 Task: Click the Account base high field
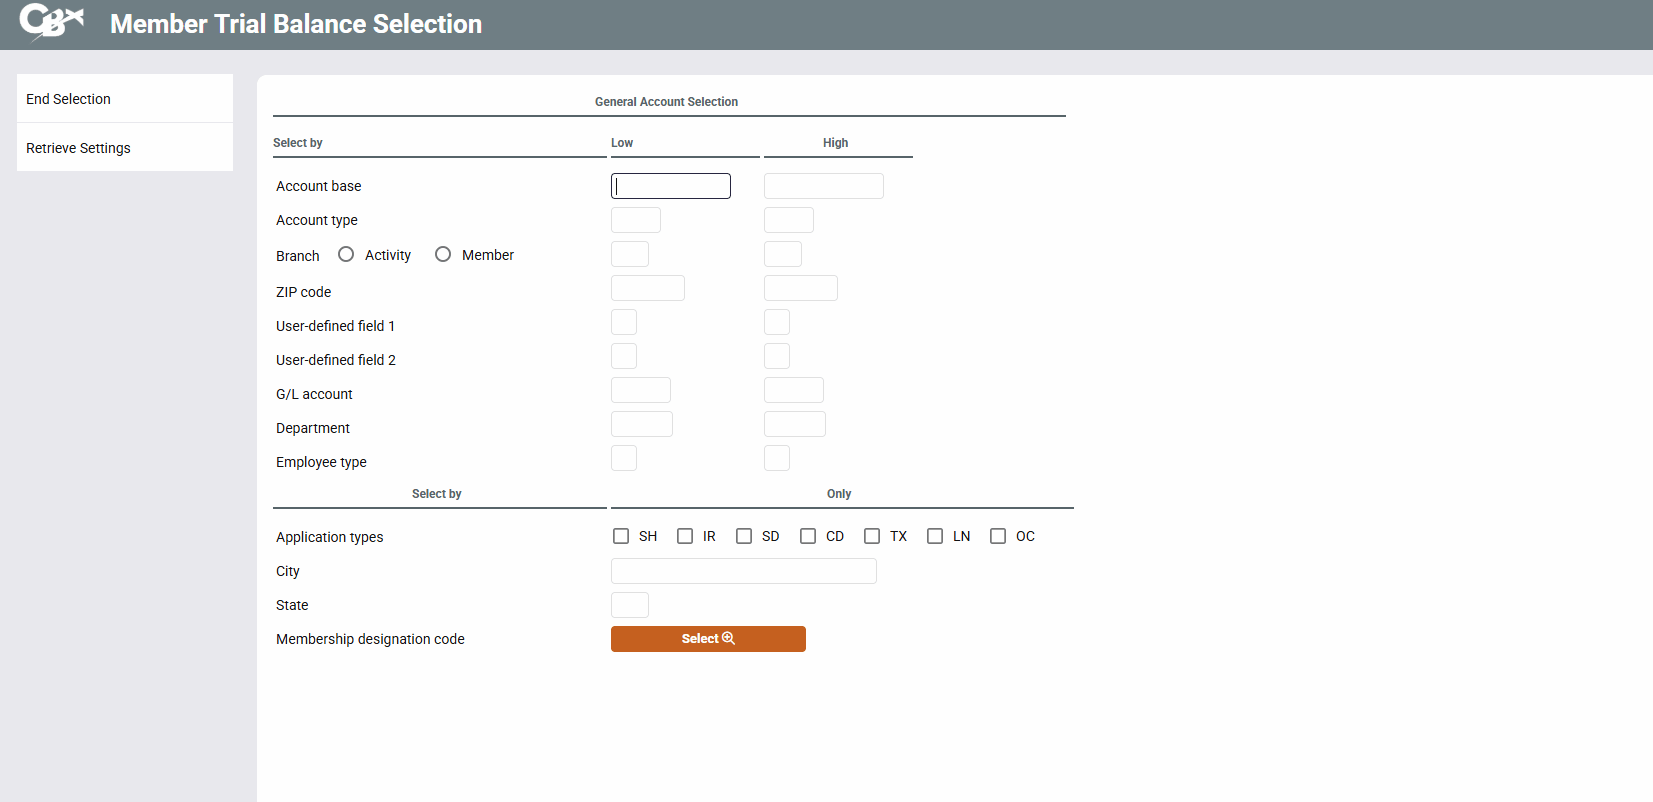[823, 186]
